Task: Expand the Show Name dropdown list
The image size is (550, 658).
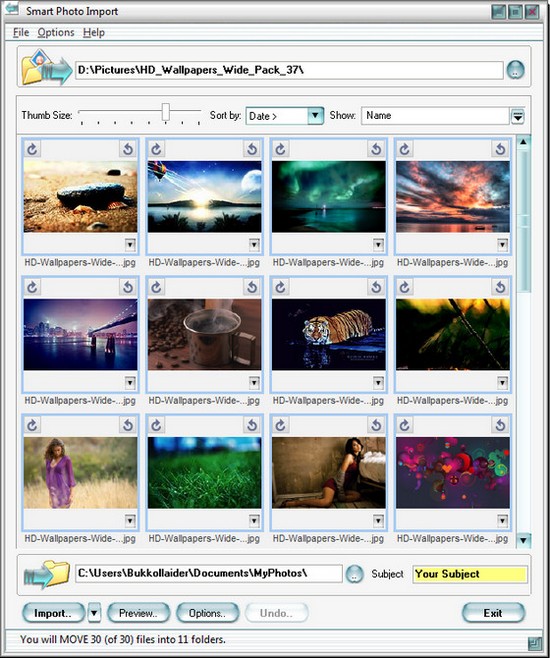Action: point(518,116)
